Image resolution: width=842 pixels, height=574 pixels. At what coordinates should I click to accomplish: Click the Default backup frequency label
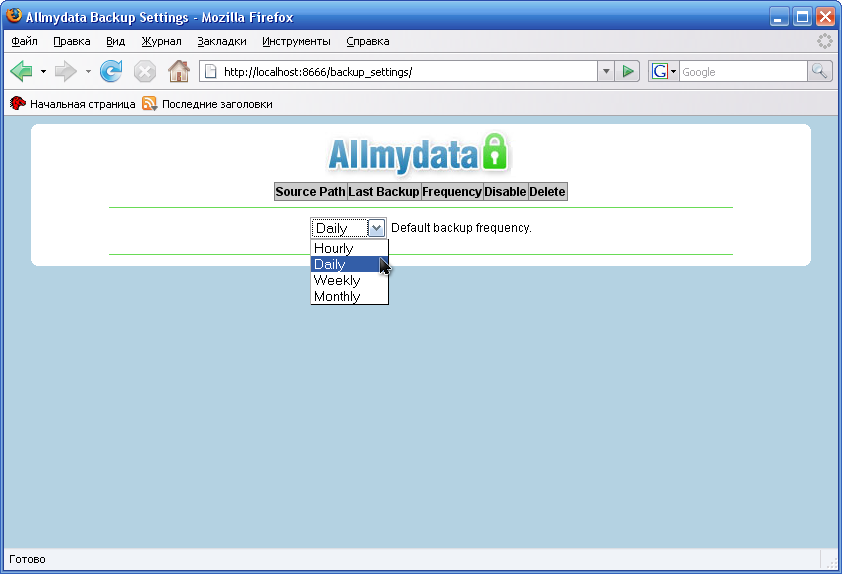461,228
